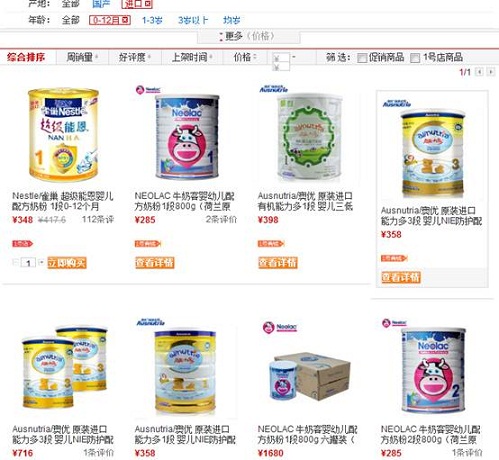
Task: Remove the 0-12月 age filter
Action: 125,20
